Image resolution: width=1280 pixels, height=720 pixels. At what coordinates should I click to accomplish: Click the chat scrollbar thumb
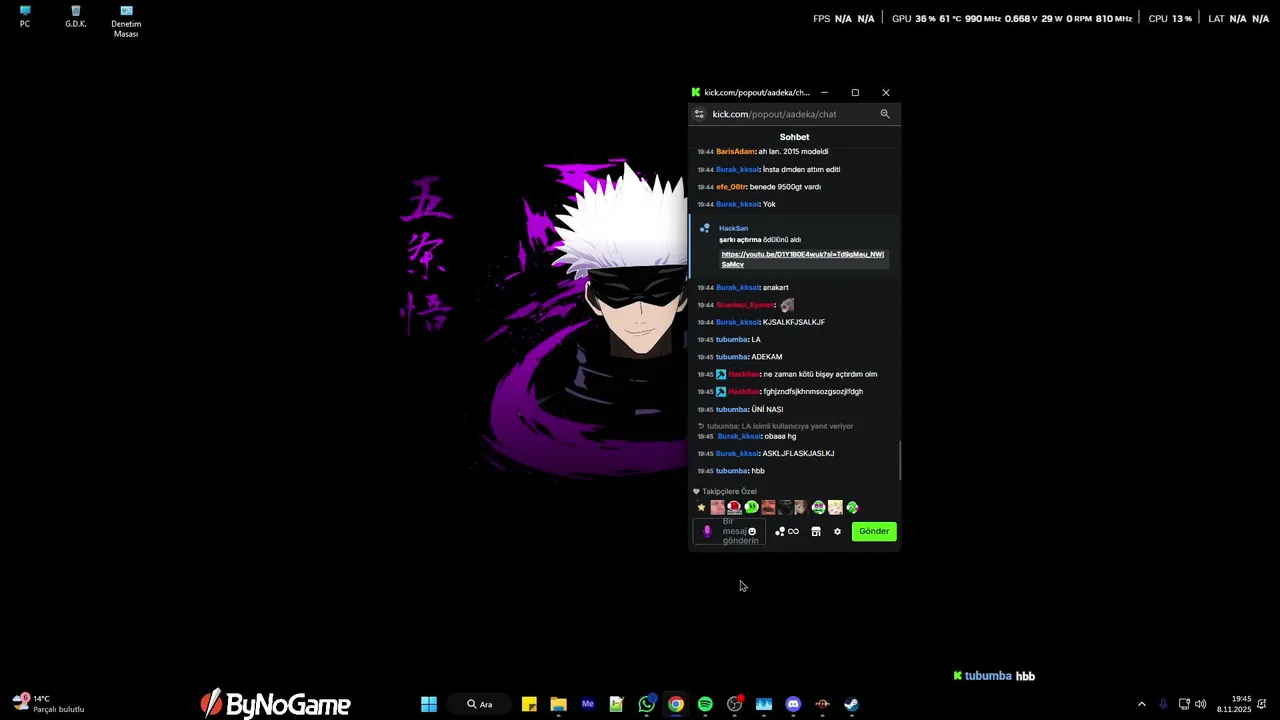coord(899,461)
